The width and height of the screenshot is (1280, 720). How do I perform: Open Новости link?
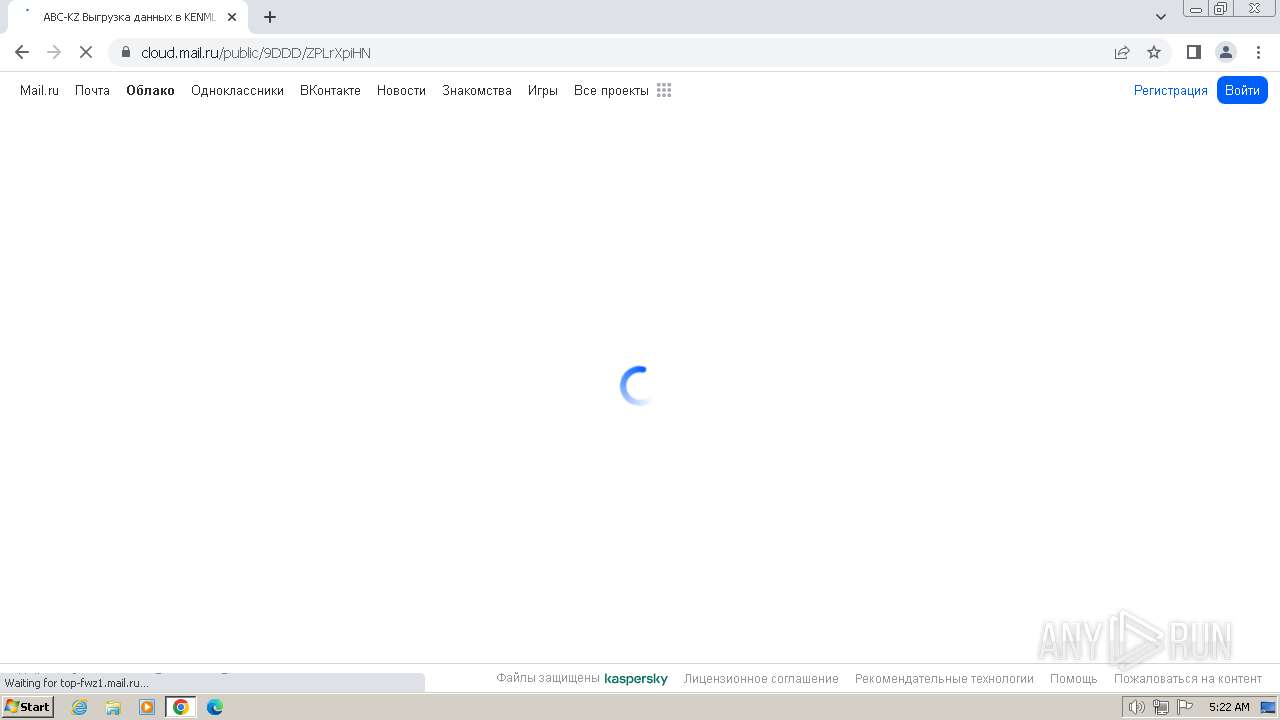click(401, 90)
